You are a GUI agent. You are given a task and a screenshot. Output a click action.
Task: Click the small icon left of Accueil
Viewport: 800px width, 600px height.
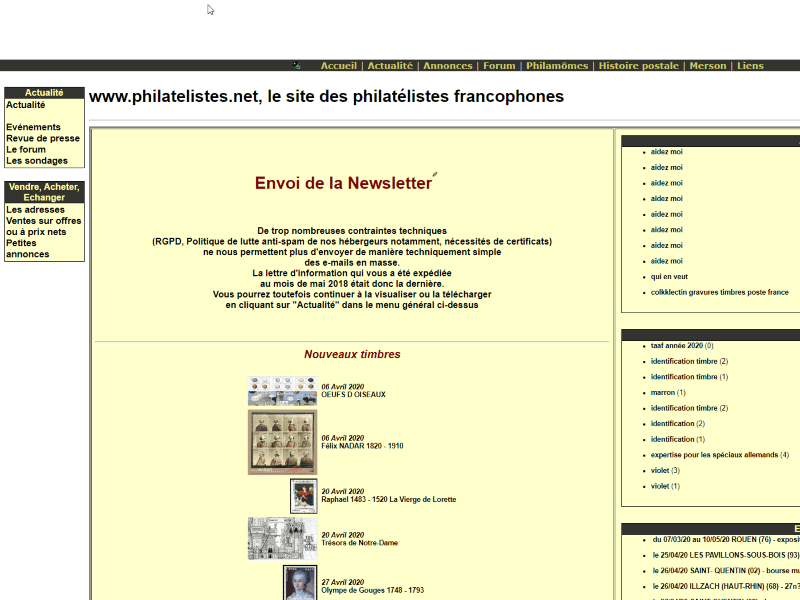(x=296, y=65)
